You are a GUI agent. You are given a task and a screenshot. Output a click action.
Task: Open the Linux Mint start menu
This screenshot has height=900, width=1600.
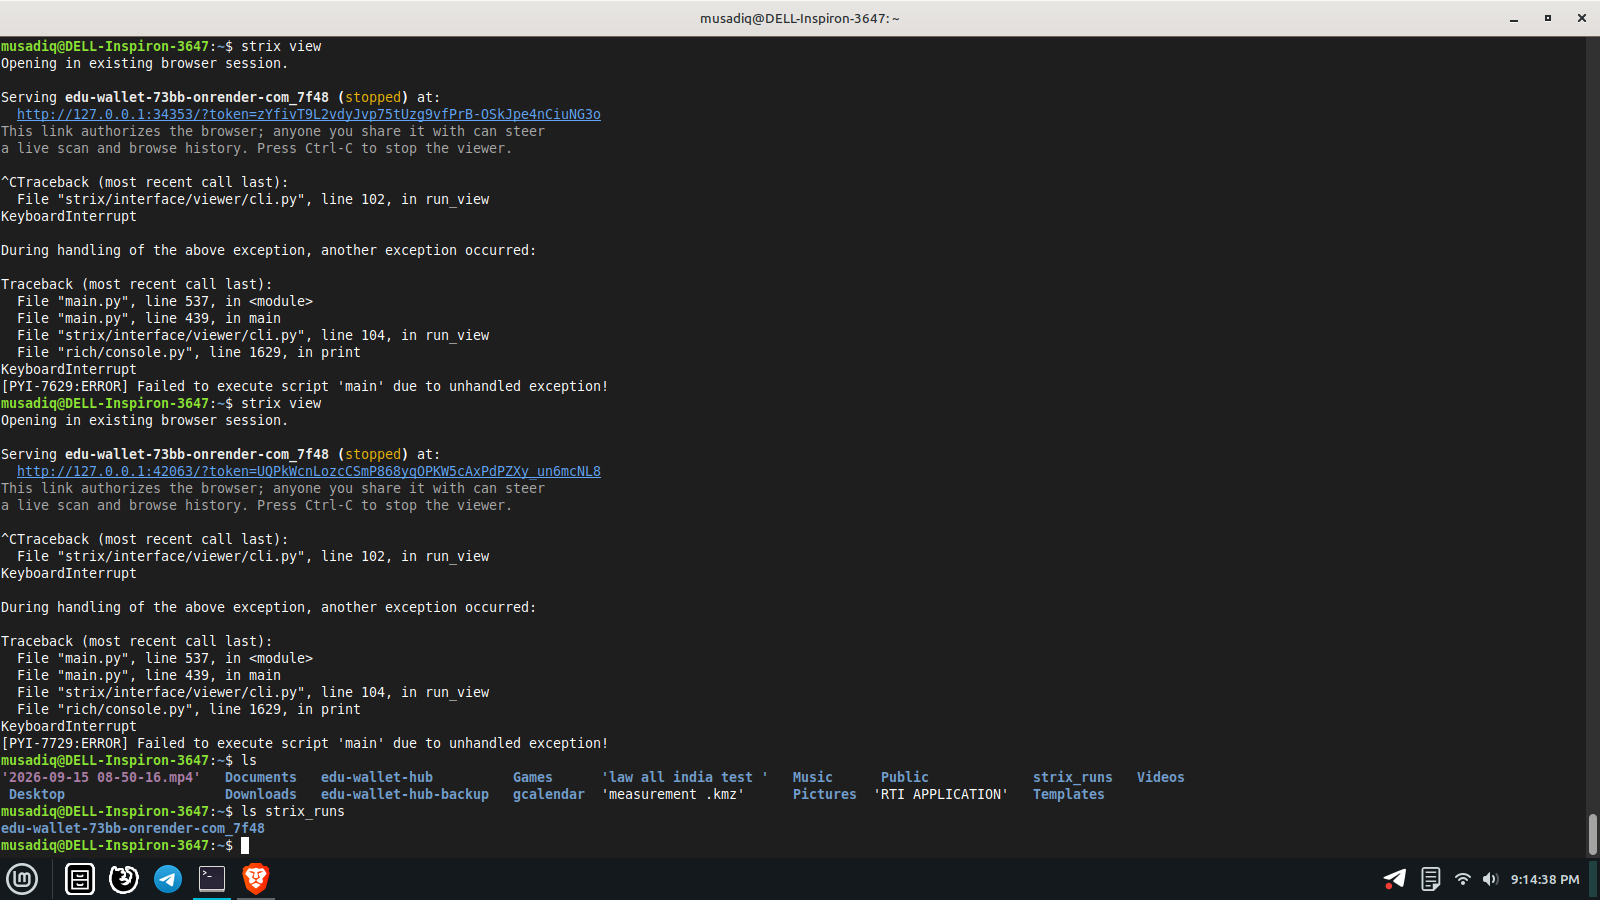pos(22,879)
